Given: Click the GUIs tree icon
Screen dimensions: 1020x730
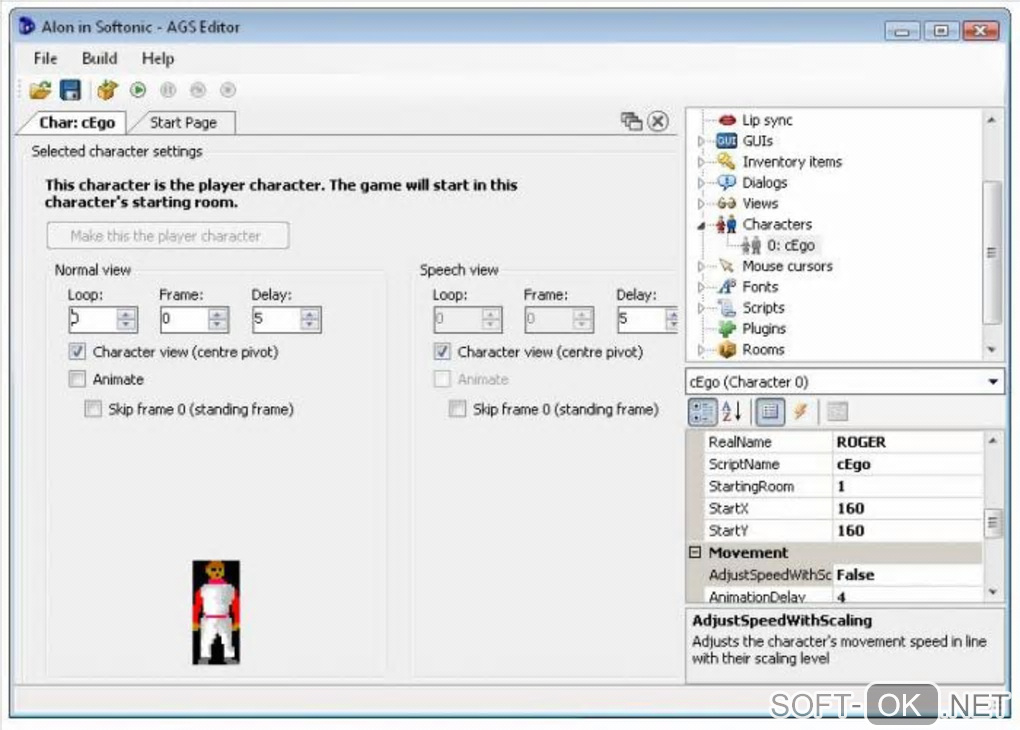Looking at the screenshot, I should 726,141.
